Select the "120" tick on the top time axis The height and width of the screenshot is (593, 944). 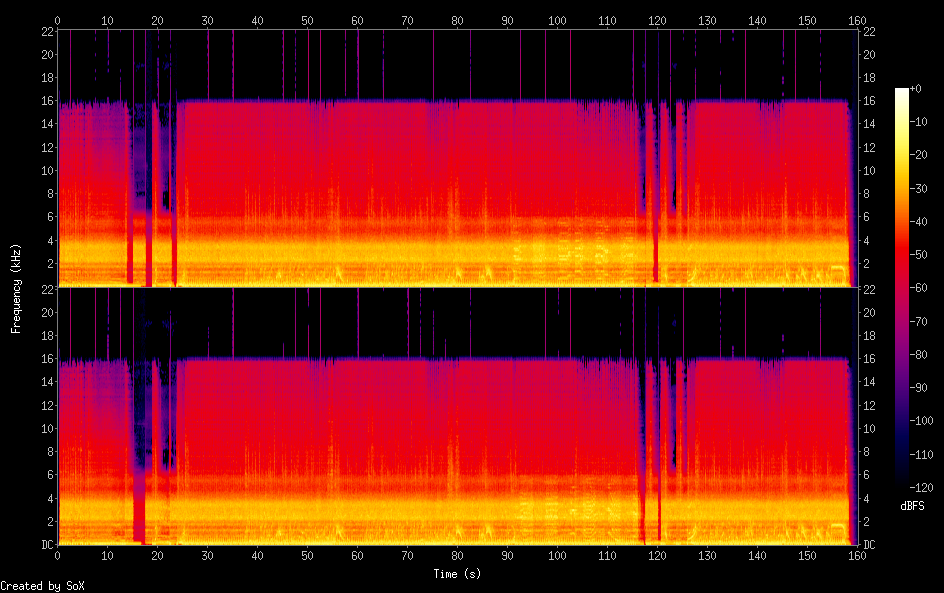click(657, 20)
